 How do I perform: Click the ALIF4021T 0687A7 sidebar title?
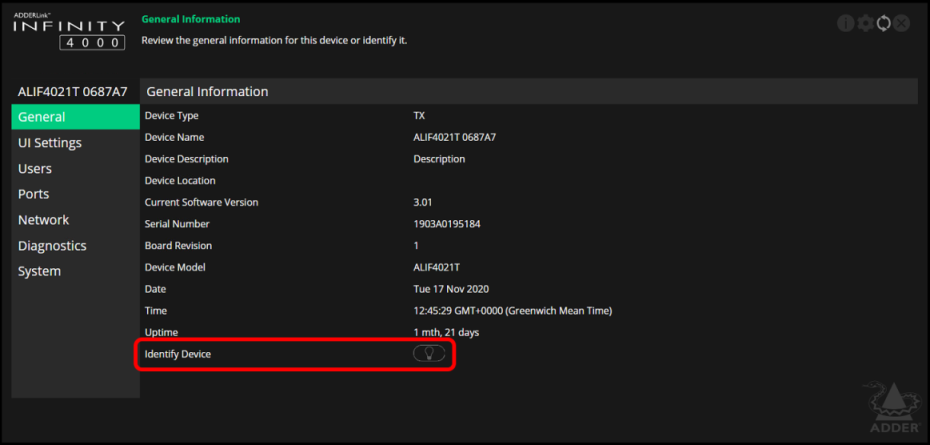point(73,92)
